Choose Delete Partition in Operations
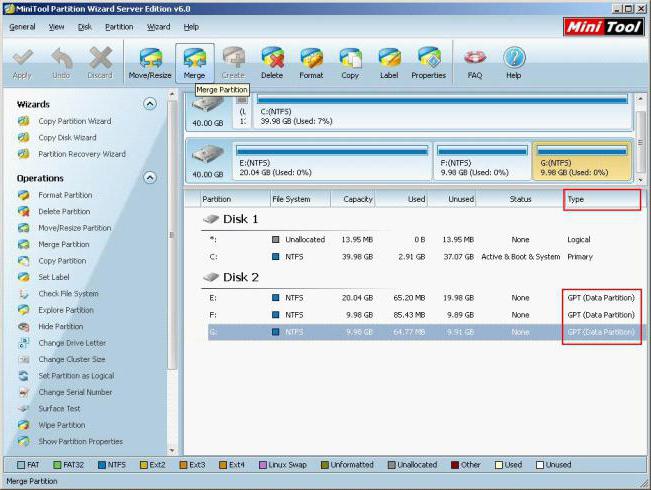 tap(64, 211)
